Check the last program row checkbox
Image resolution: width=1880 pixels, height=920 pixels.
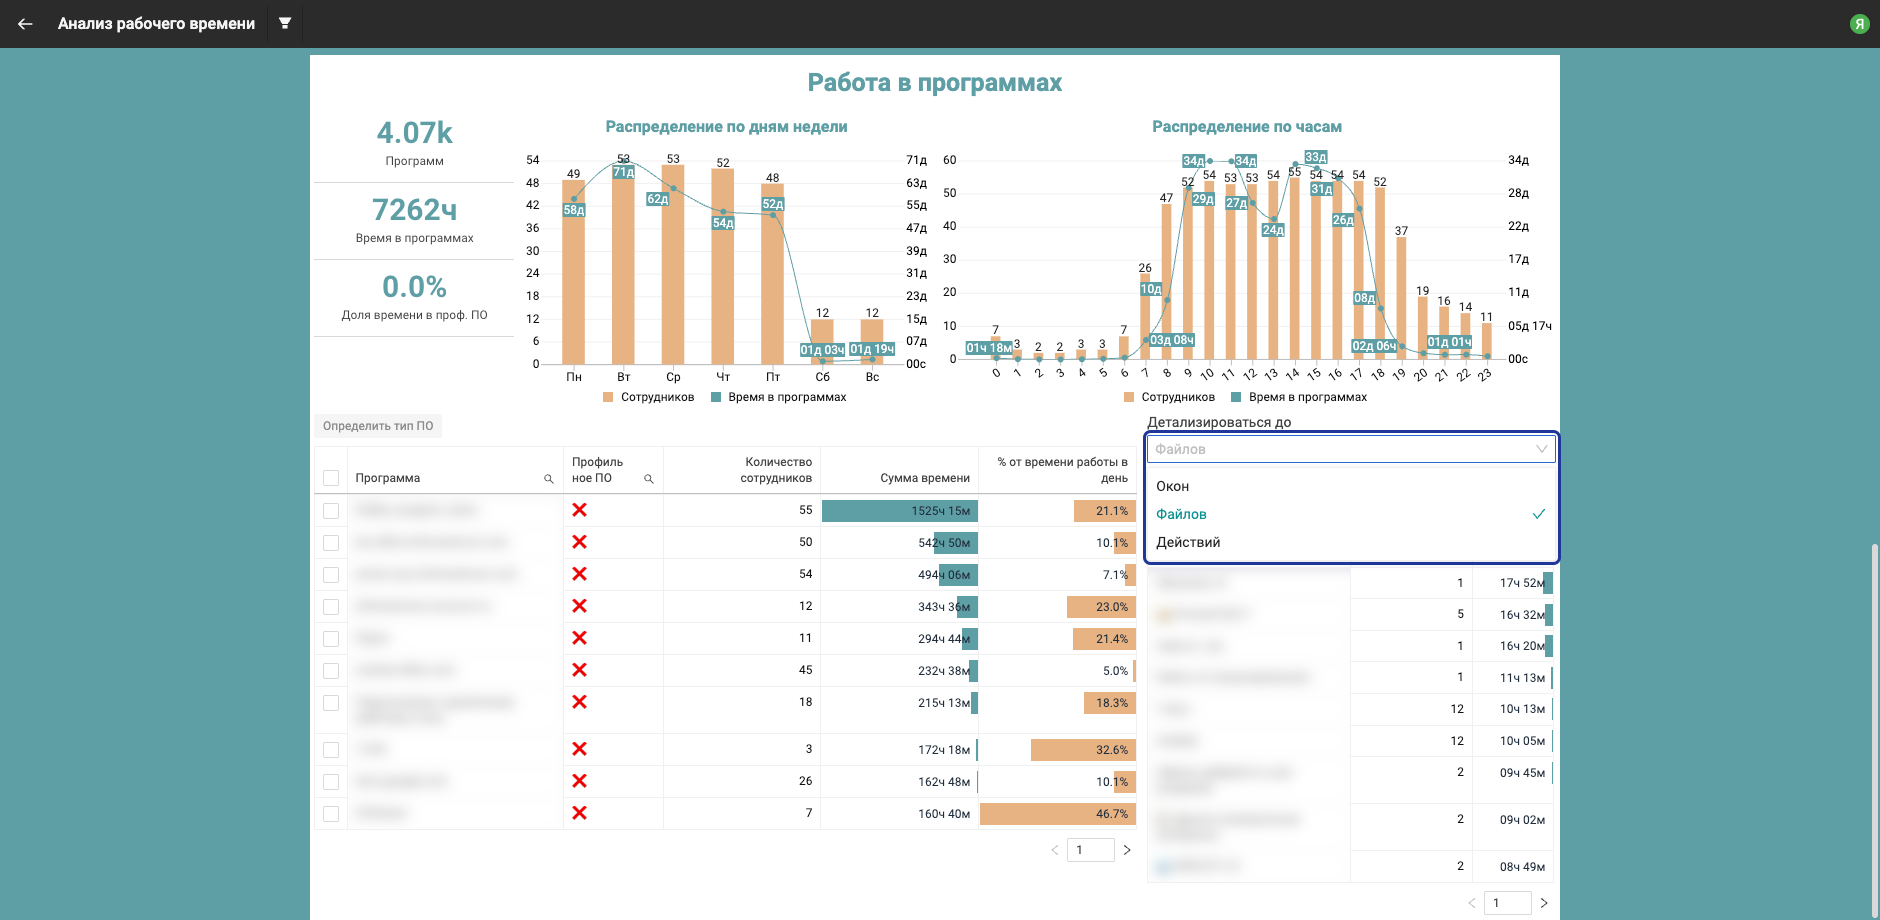tap(331, 814)
